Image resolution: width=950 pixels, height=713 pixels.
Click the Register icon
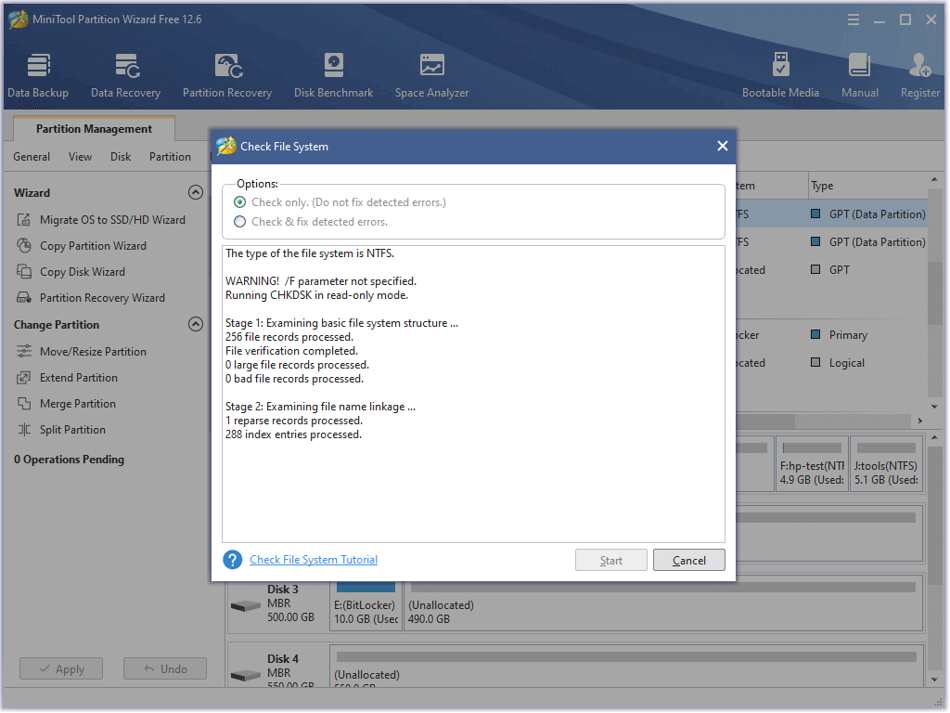point(920,65)
